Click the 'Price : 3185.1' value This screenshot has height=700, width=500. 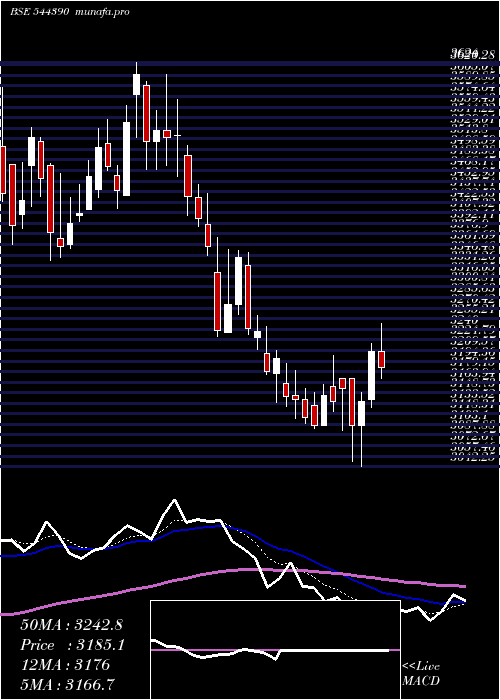(72, 645)
